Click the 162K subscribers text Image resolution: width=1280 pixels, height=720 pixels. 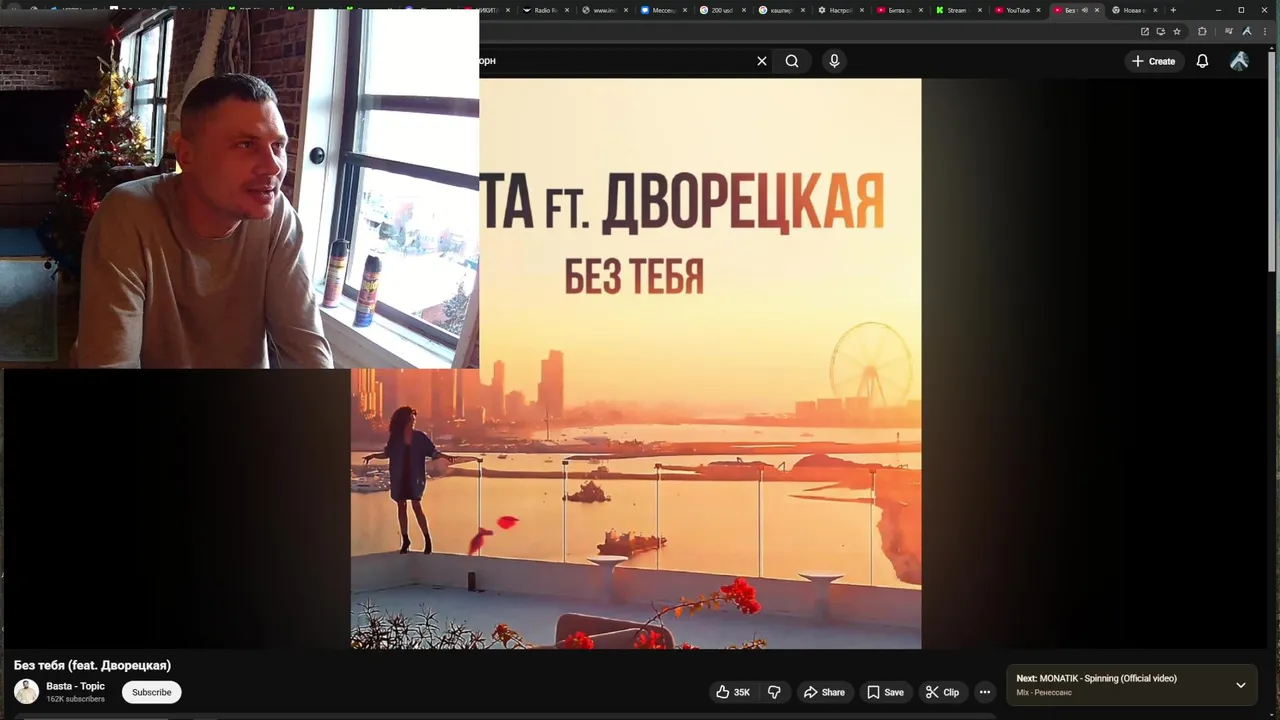[x=75, y=699]
